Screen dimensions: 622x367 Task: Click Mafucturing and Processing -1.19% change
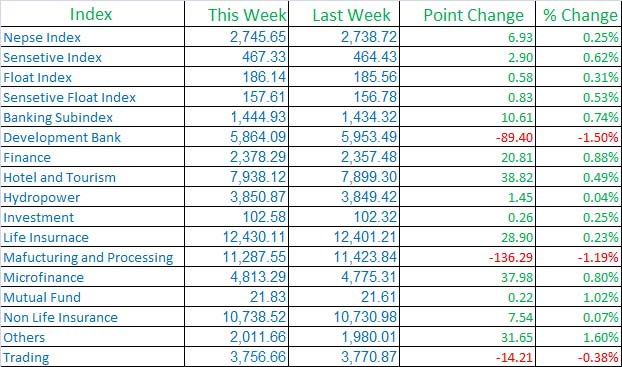click(x=598, y=257)
